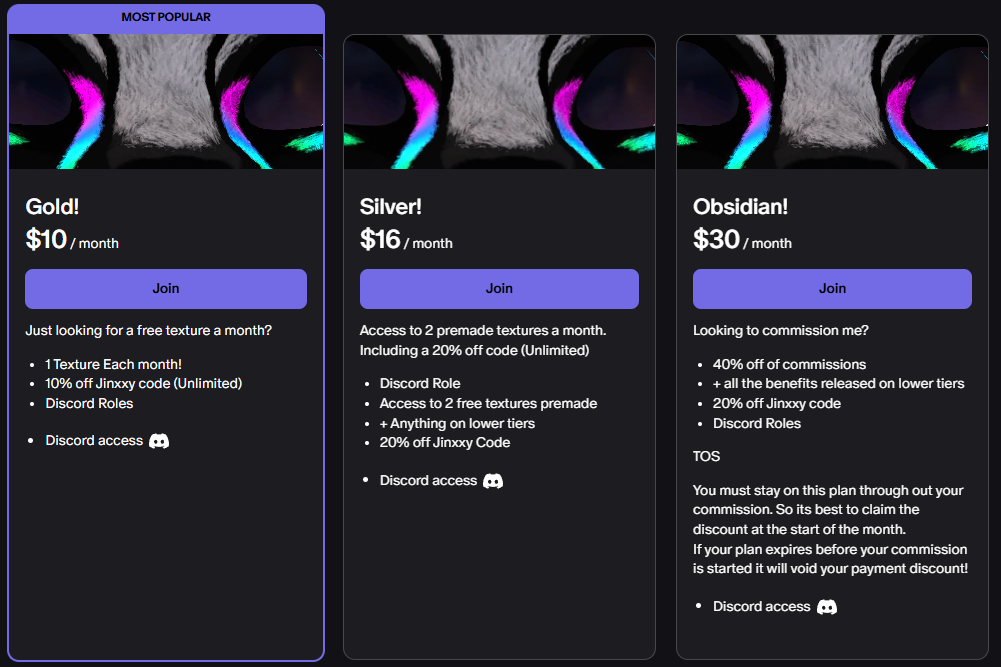Screen dimensions: 1001x667
Task: Open the Gold tier banner image
Action: coord(166,101)
